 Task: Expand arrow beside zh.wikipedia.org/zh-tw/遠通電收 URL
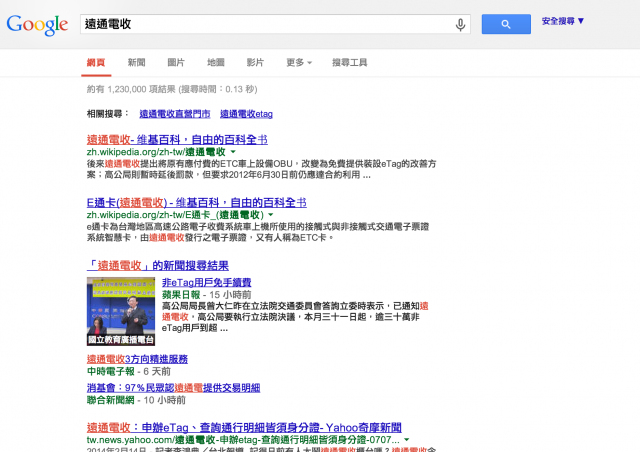233,152
